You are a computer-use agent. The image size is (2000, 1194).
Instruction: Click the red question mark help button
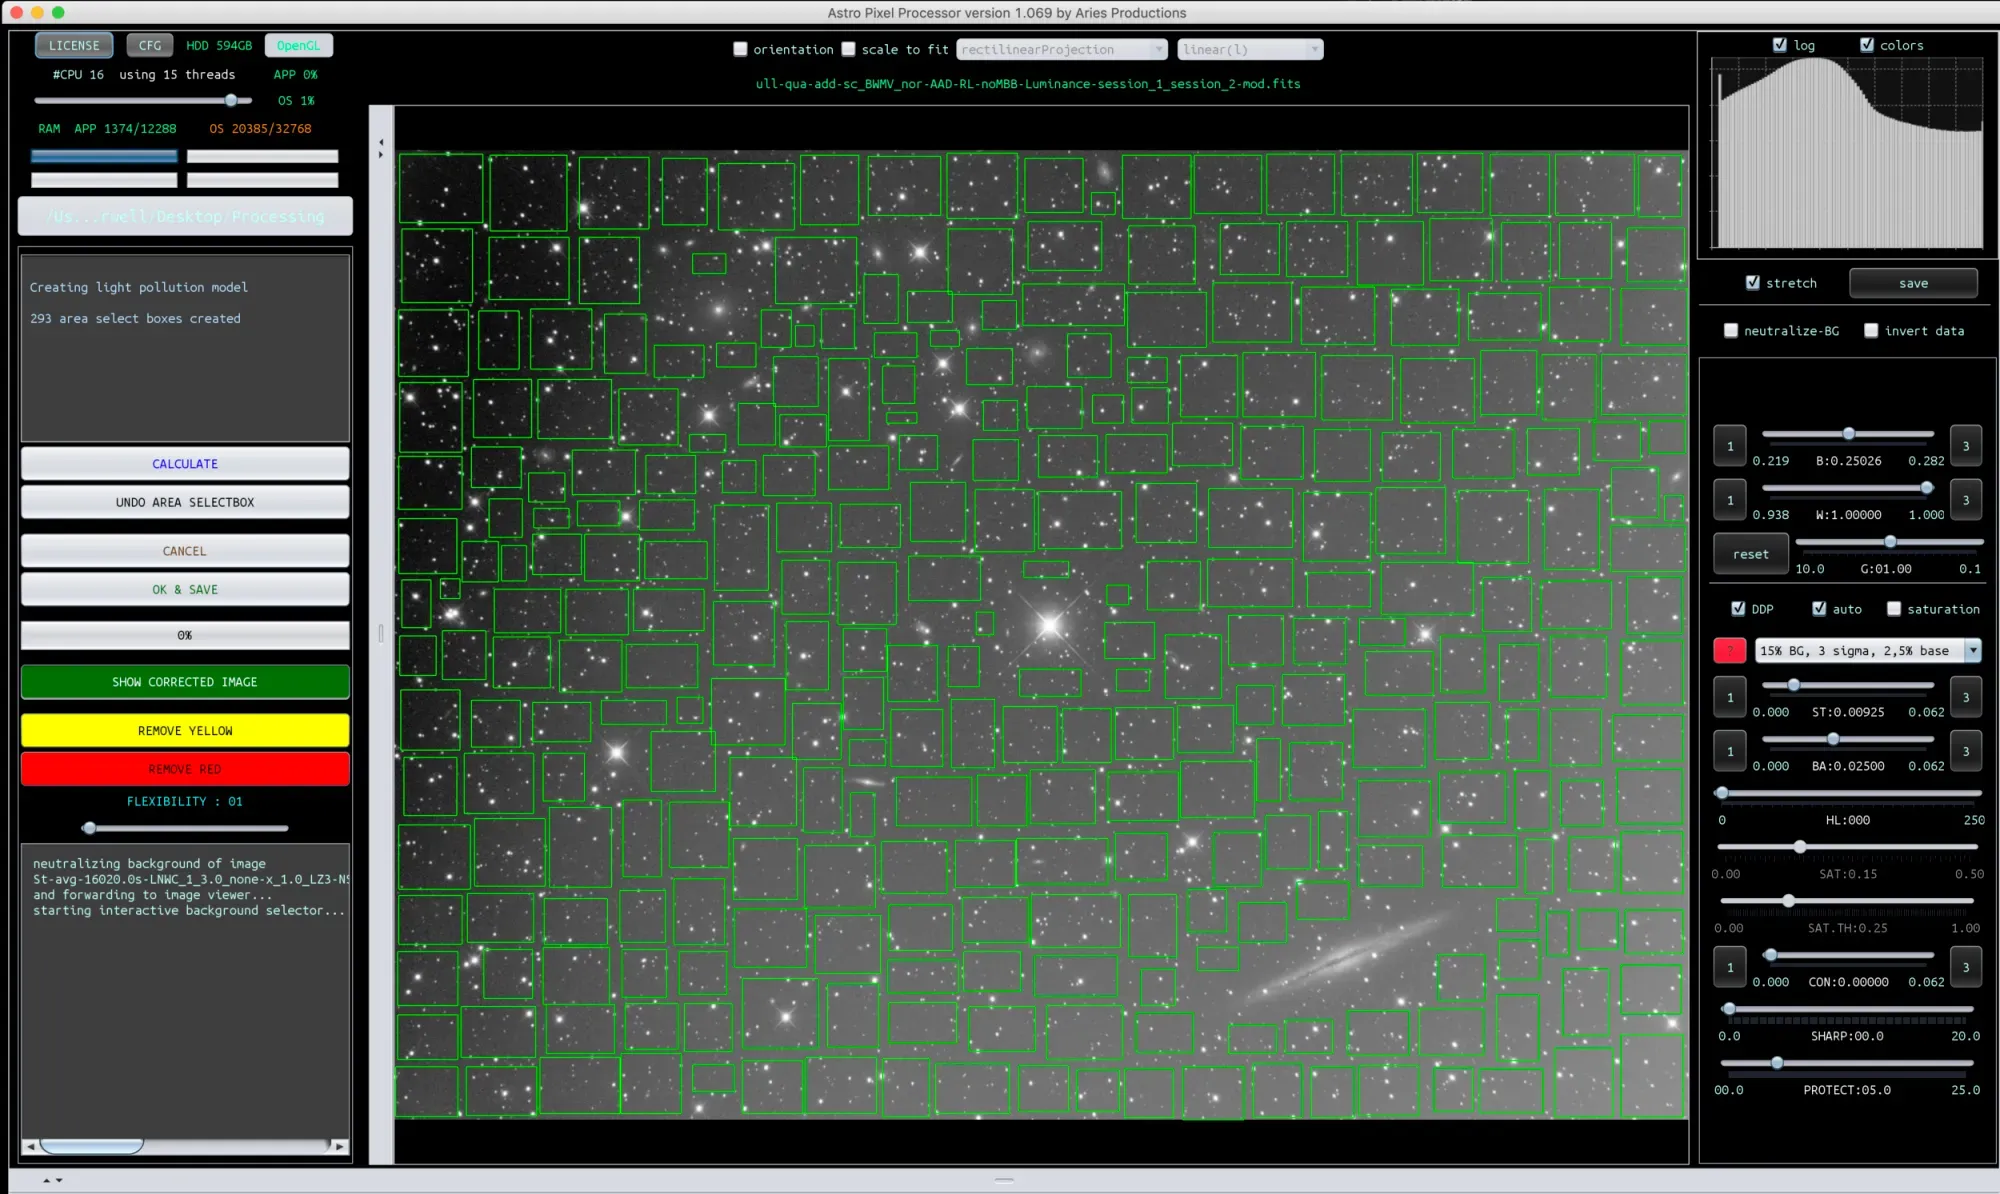[1729, 651]
